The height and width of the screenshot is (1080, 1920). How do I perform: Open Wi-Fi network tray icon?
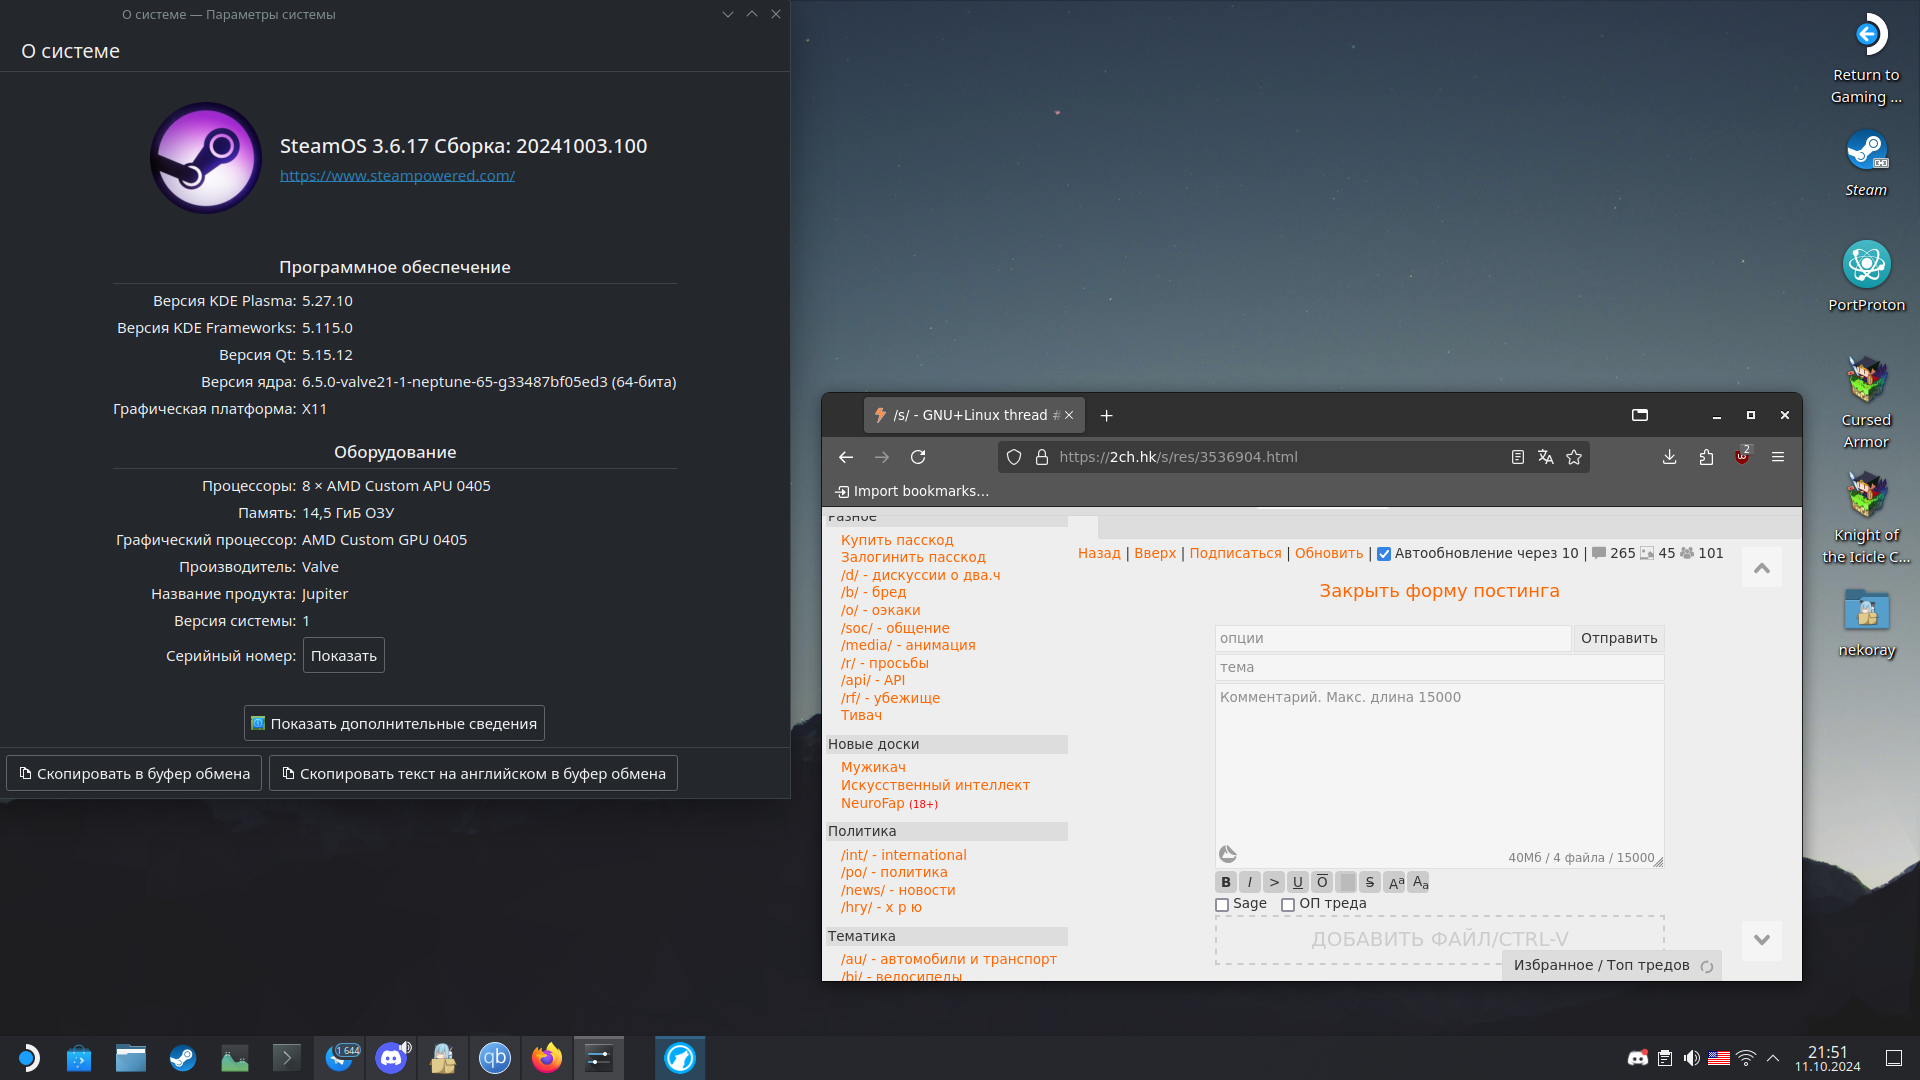pos(1746,1058)
